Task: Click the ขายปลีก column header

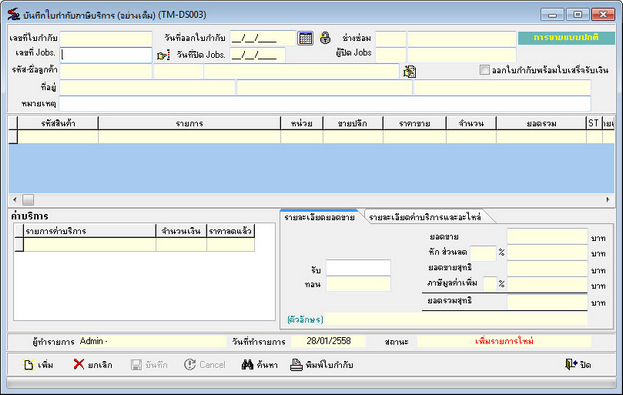Action: coord(353,123)
